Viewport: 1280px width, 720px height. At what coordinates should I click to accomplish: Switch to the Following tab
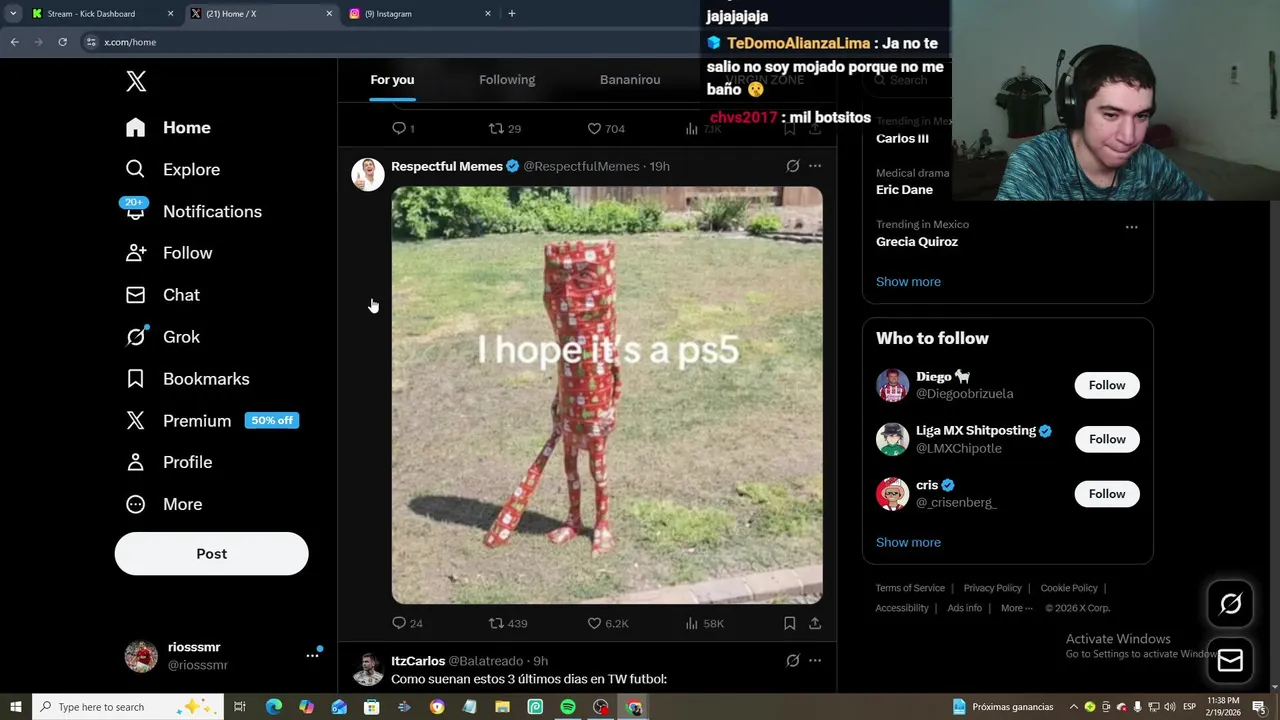(x=507, y=80)
